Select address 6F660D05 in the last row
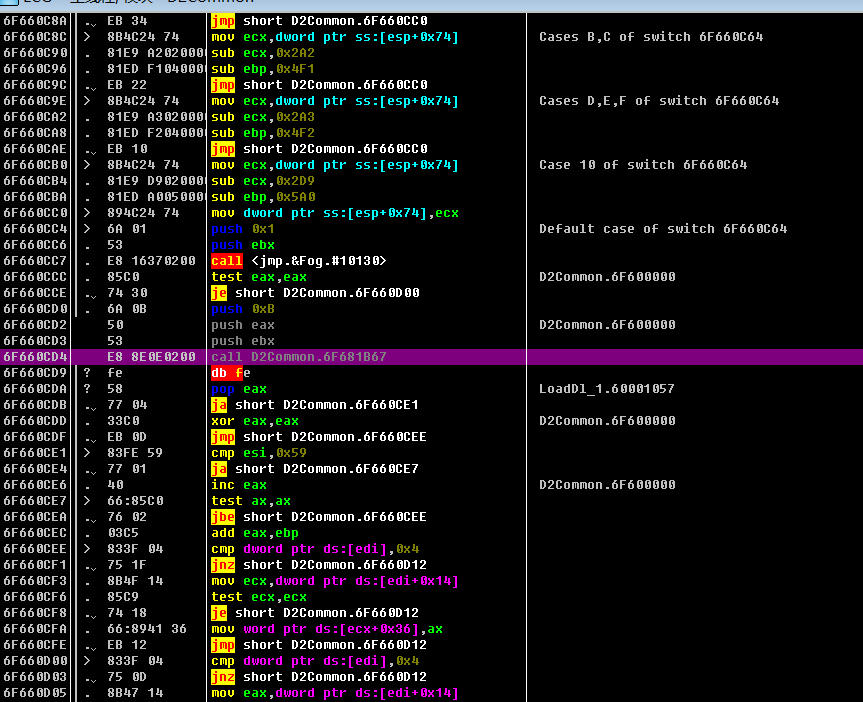 (35, 693)
